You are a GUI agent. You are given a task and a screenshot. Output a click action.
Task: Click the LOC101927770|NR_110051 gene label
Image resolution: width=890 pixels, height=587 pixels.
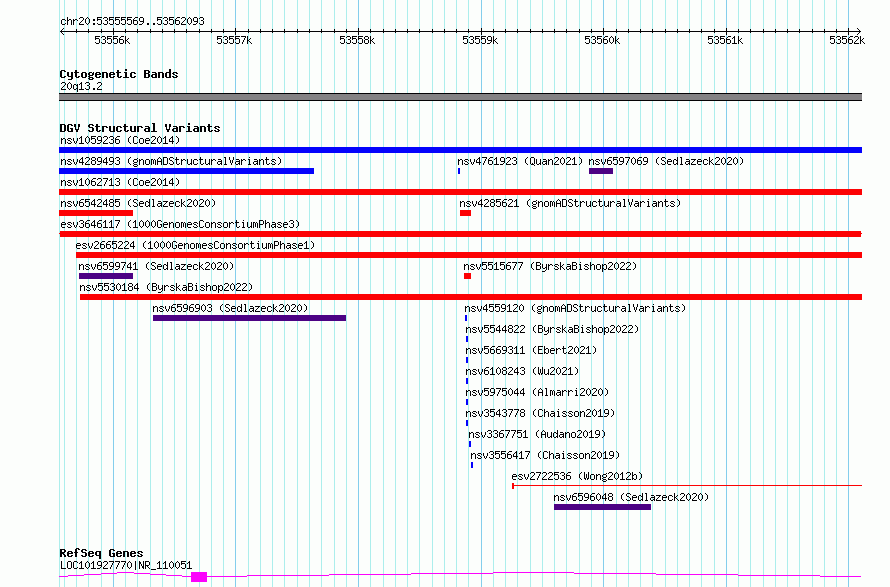pyautogui.click(x=126, y=565)
